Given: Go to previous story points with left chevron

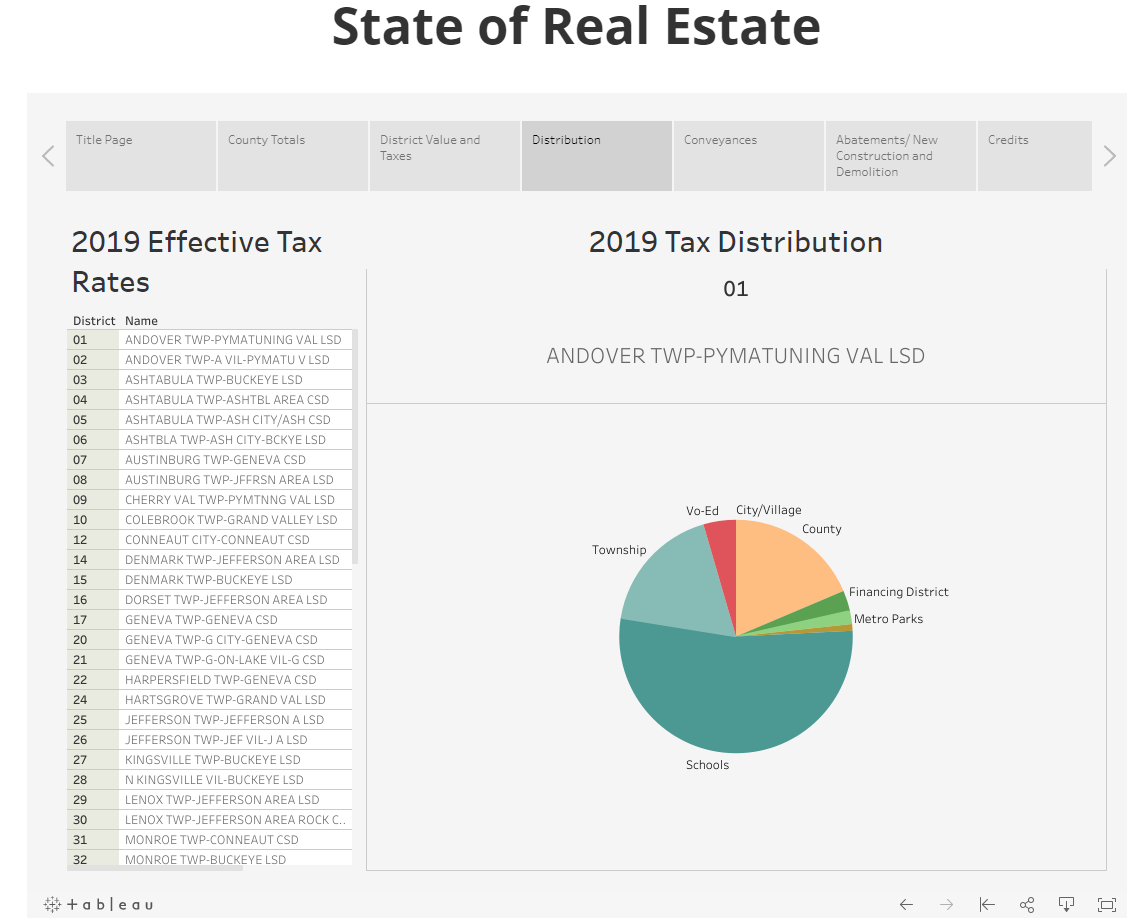Looking at the screenshot, I should coord(47,156).
